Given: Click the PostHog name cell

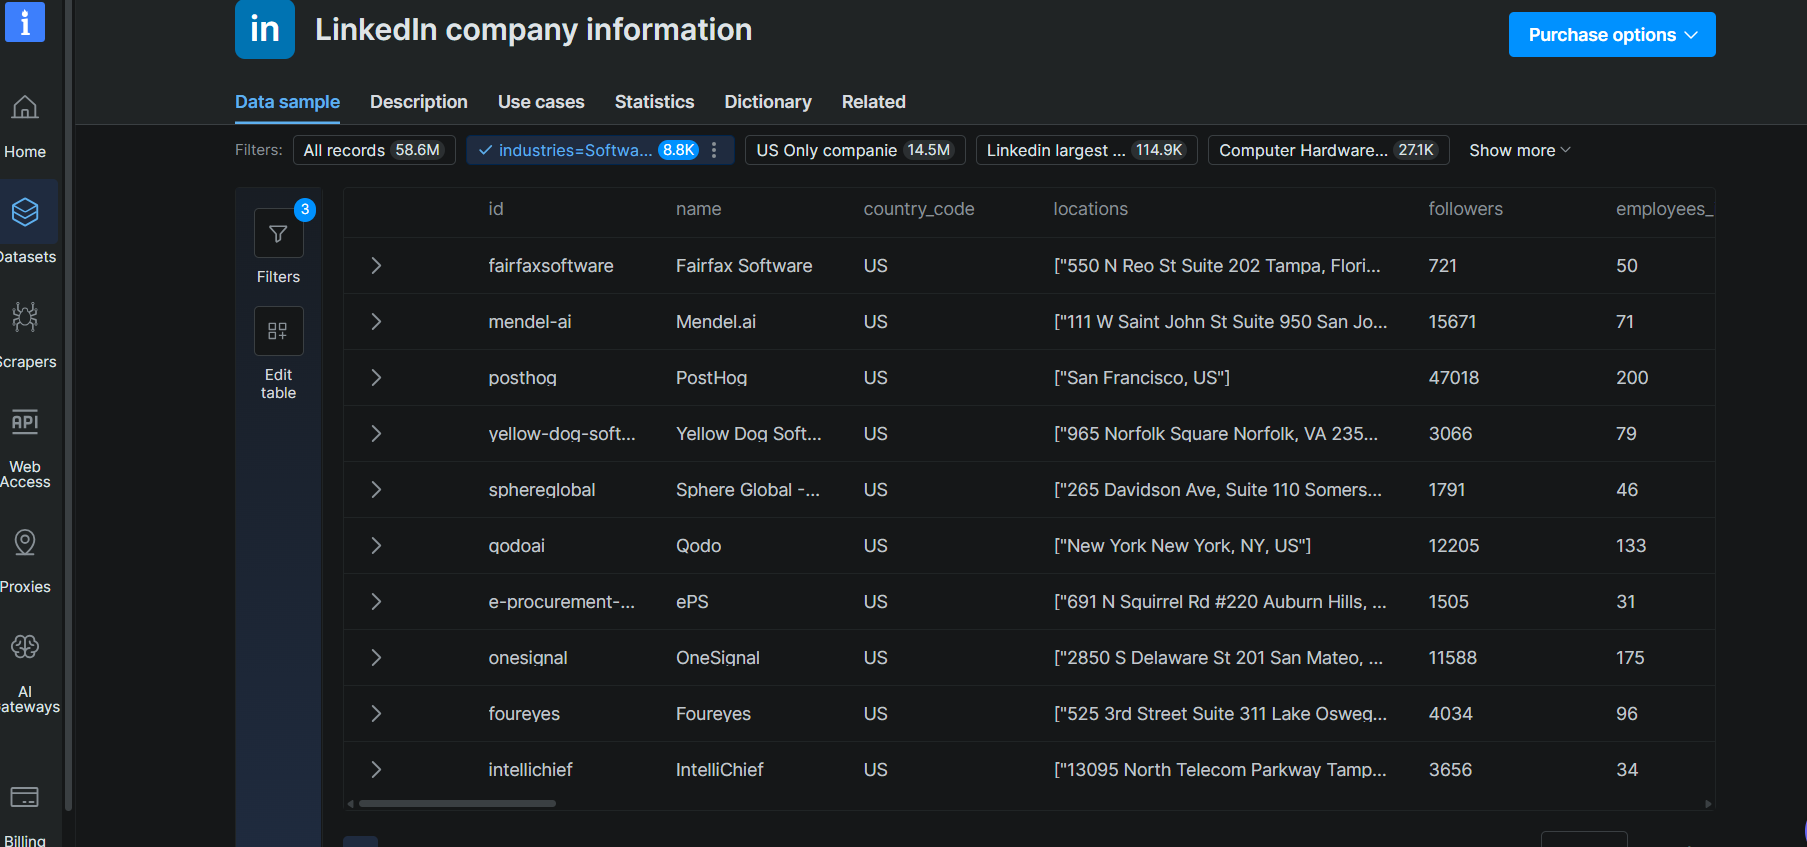Looking at the screenshot, I should tap(711, 378).
